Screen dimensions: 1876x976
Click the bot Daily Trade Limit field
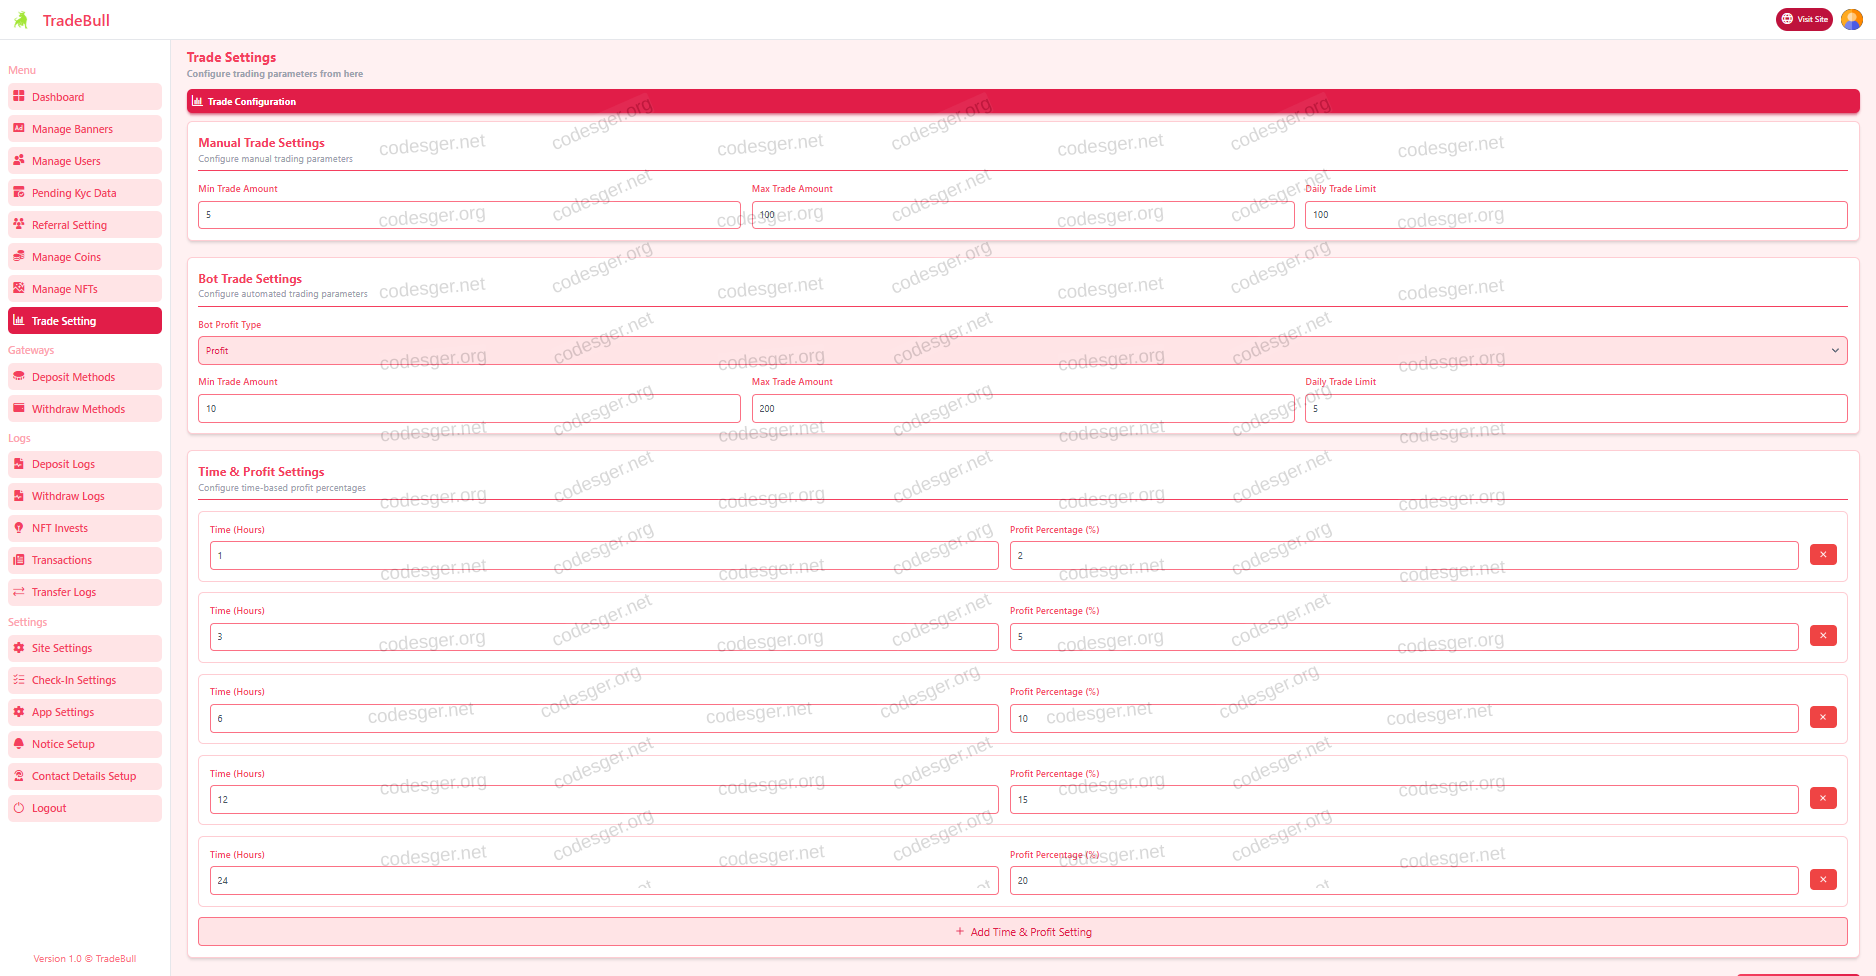coord(1575,409)
